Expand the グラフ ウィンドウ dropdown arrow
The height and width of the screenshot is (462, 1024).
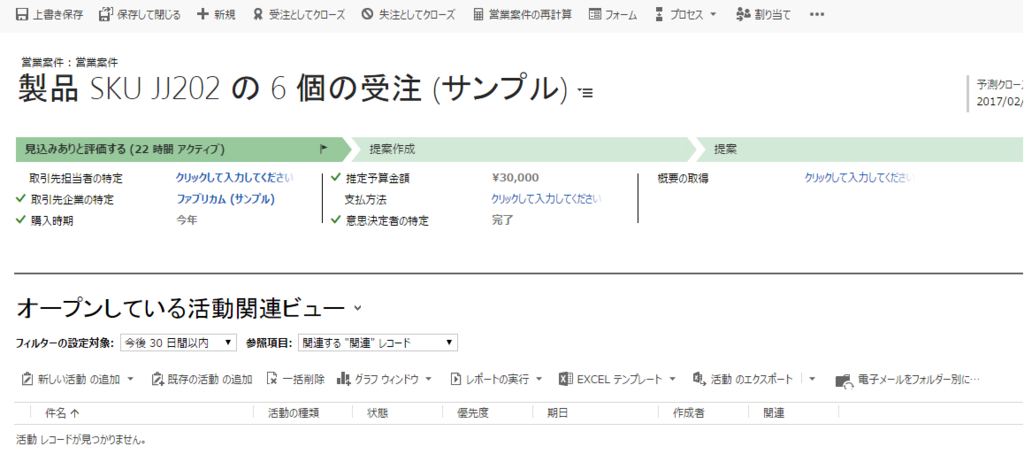coord(428,379)
